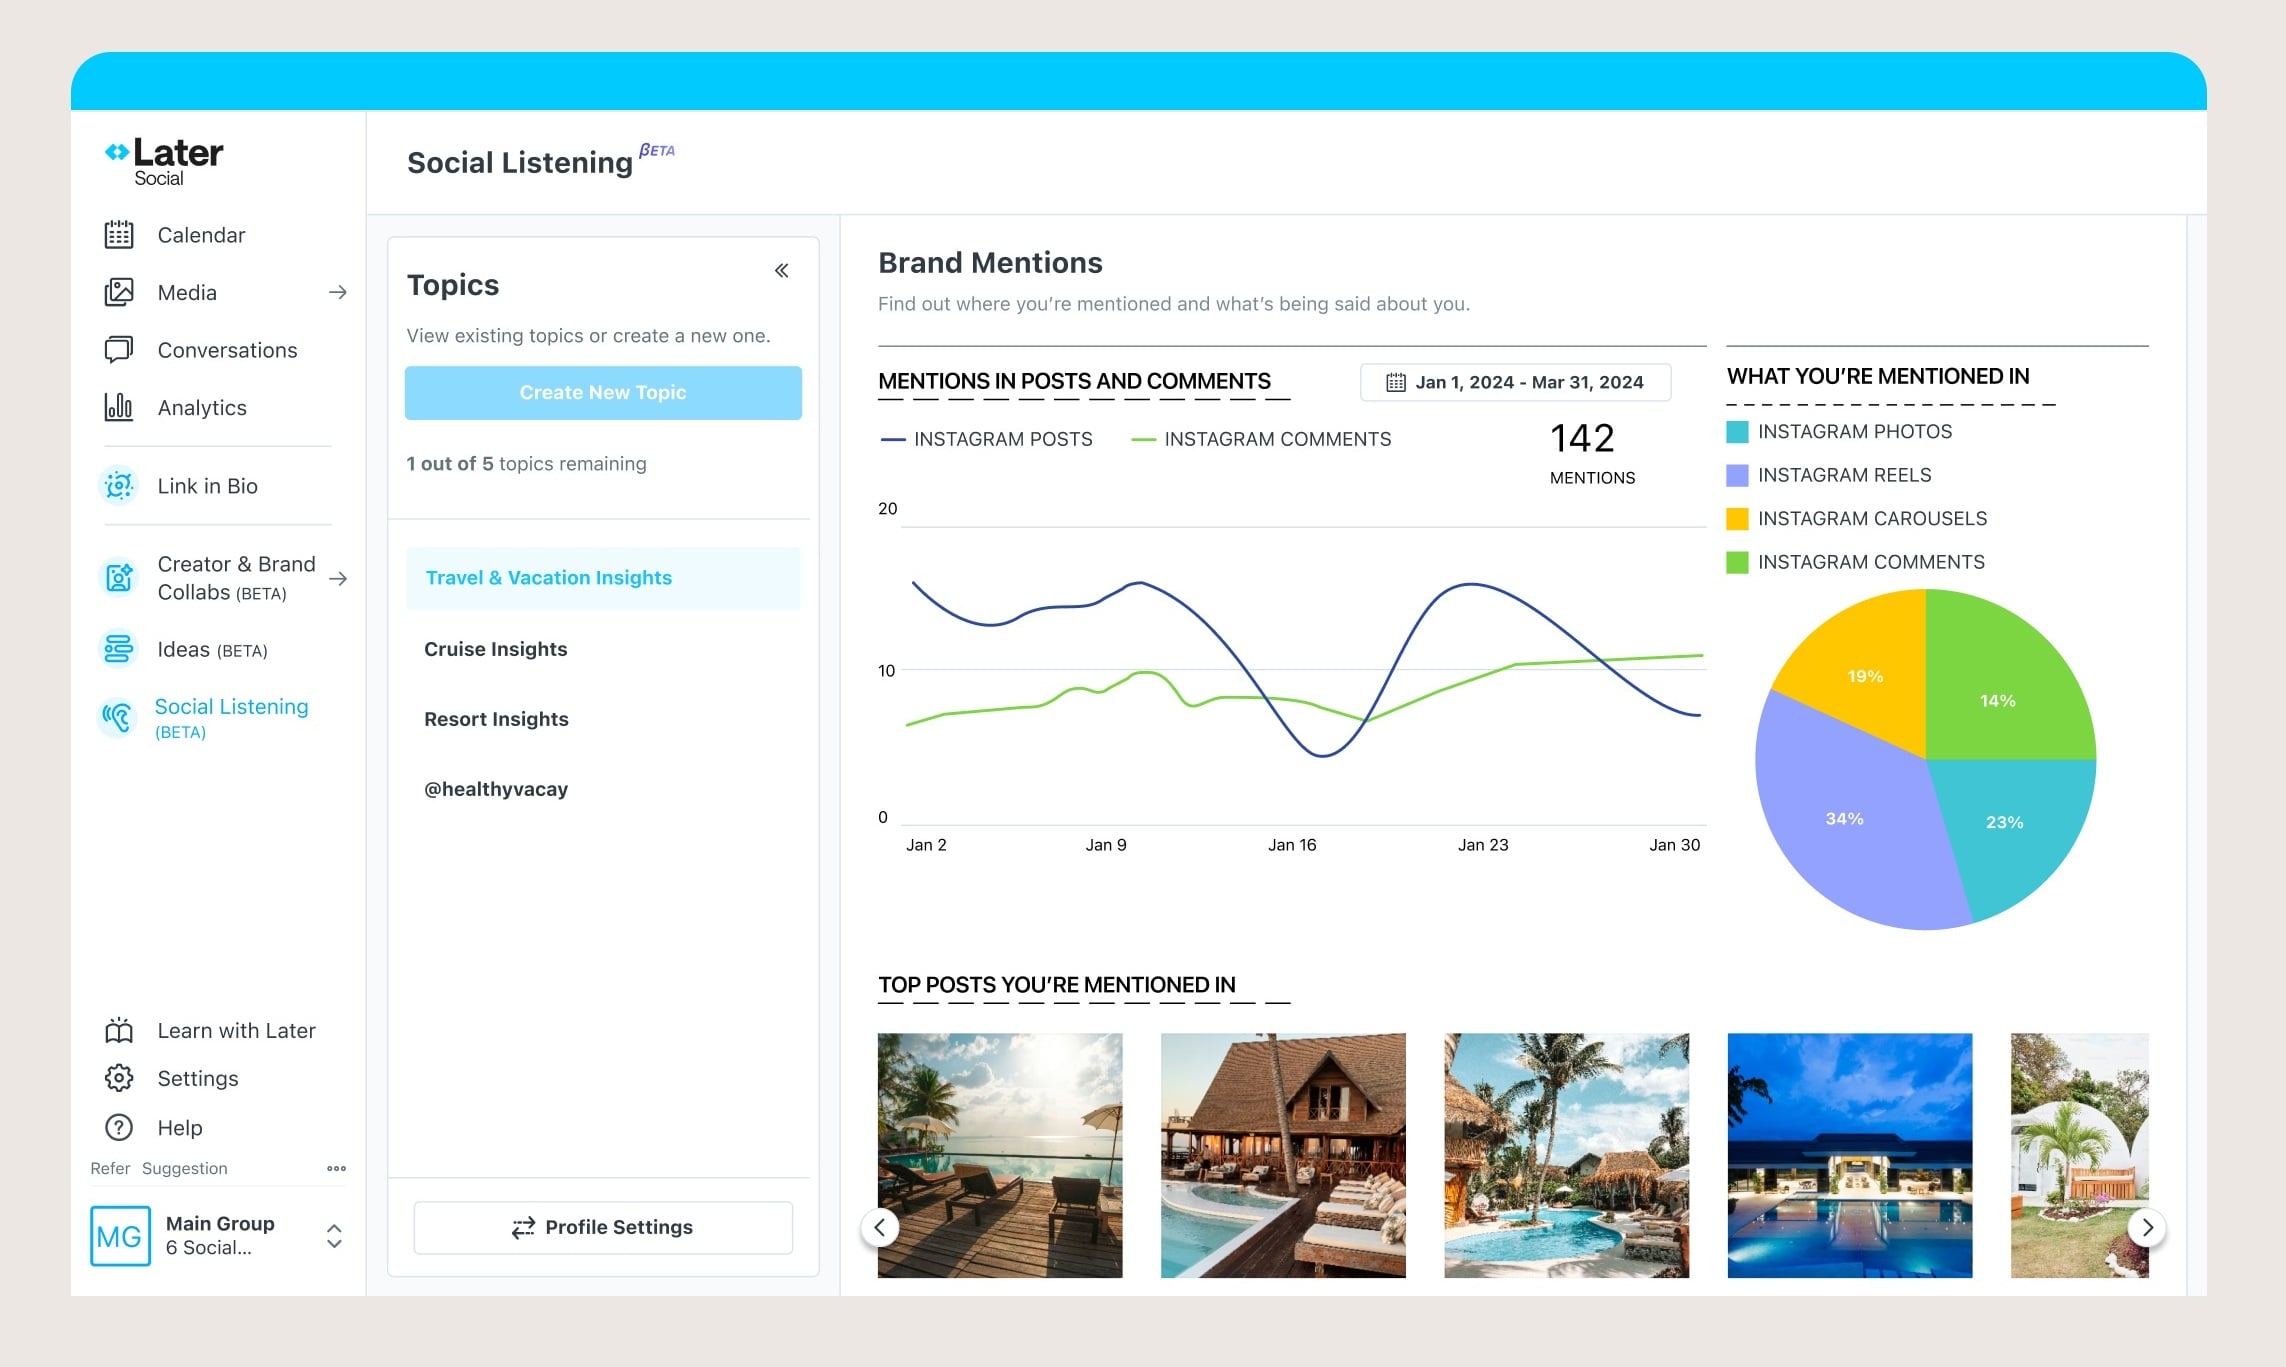
Task: Click the Media image icon
Action: pyautogui.click(x=119, y=292)
